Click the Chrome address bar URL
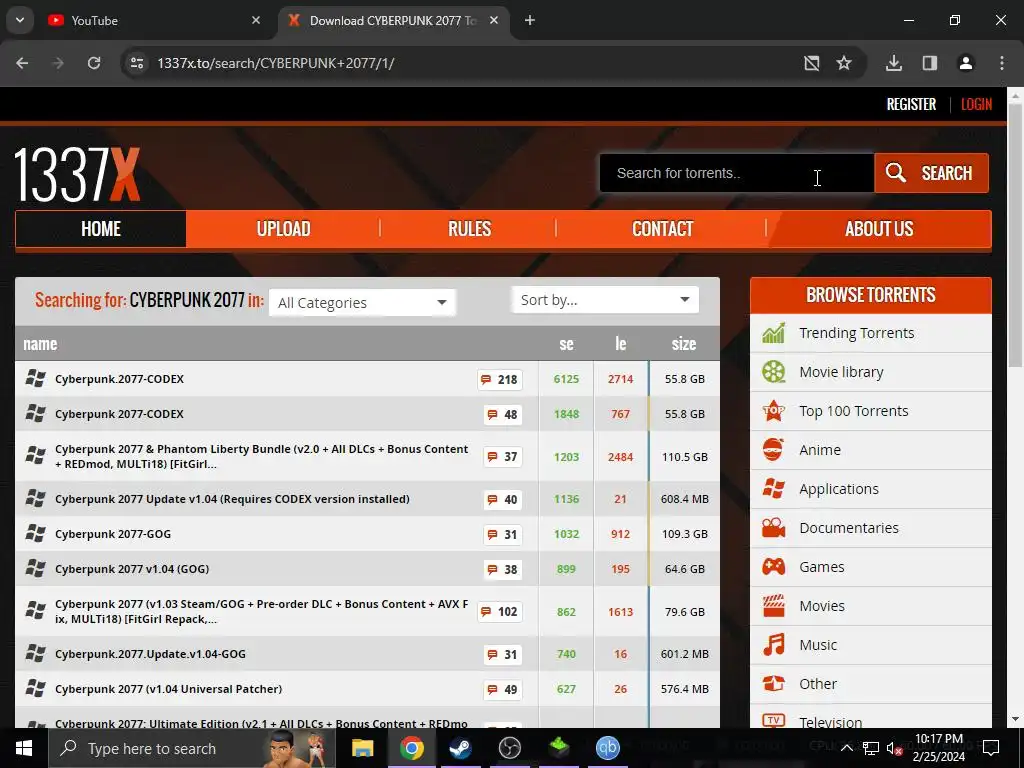The height and width of the screenshot is (768, 1024). click(x=276, y=63)
